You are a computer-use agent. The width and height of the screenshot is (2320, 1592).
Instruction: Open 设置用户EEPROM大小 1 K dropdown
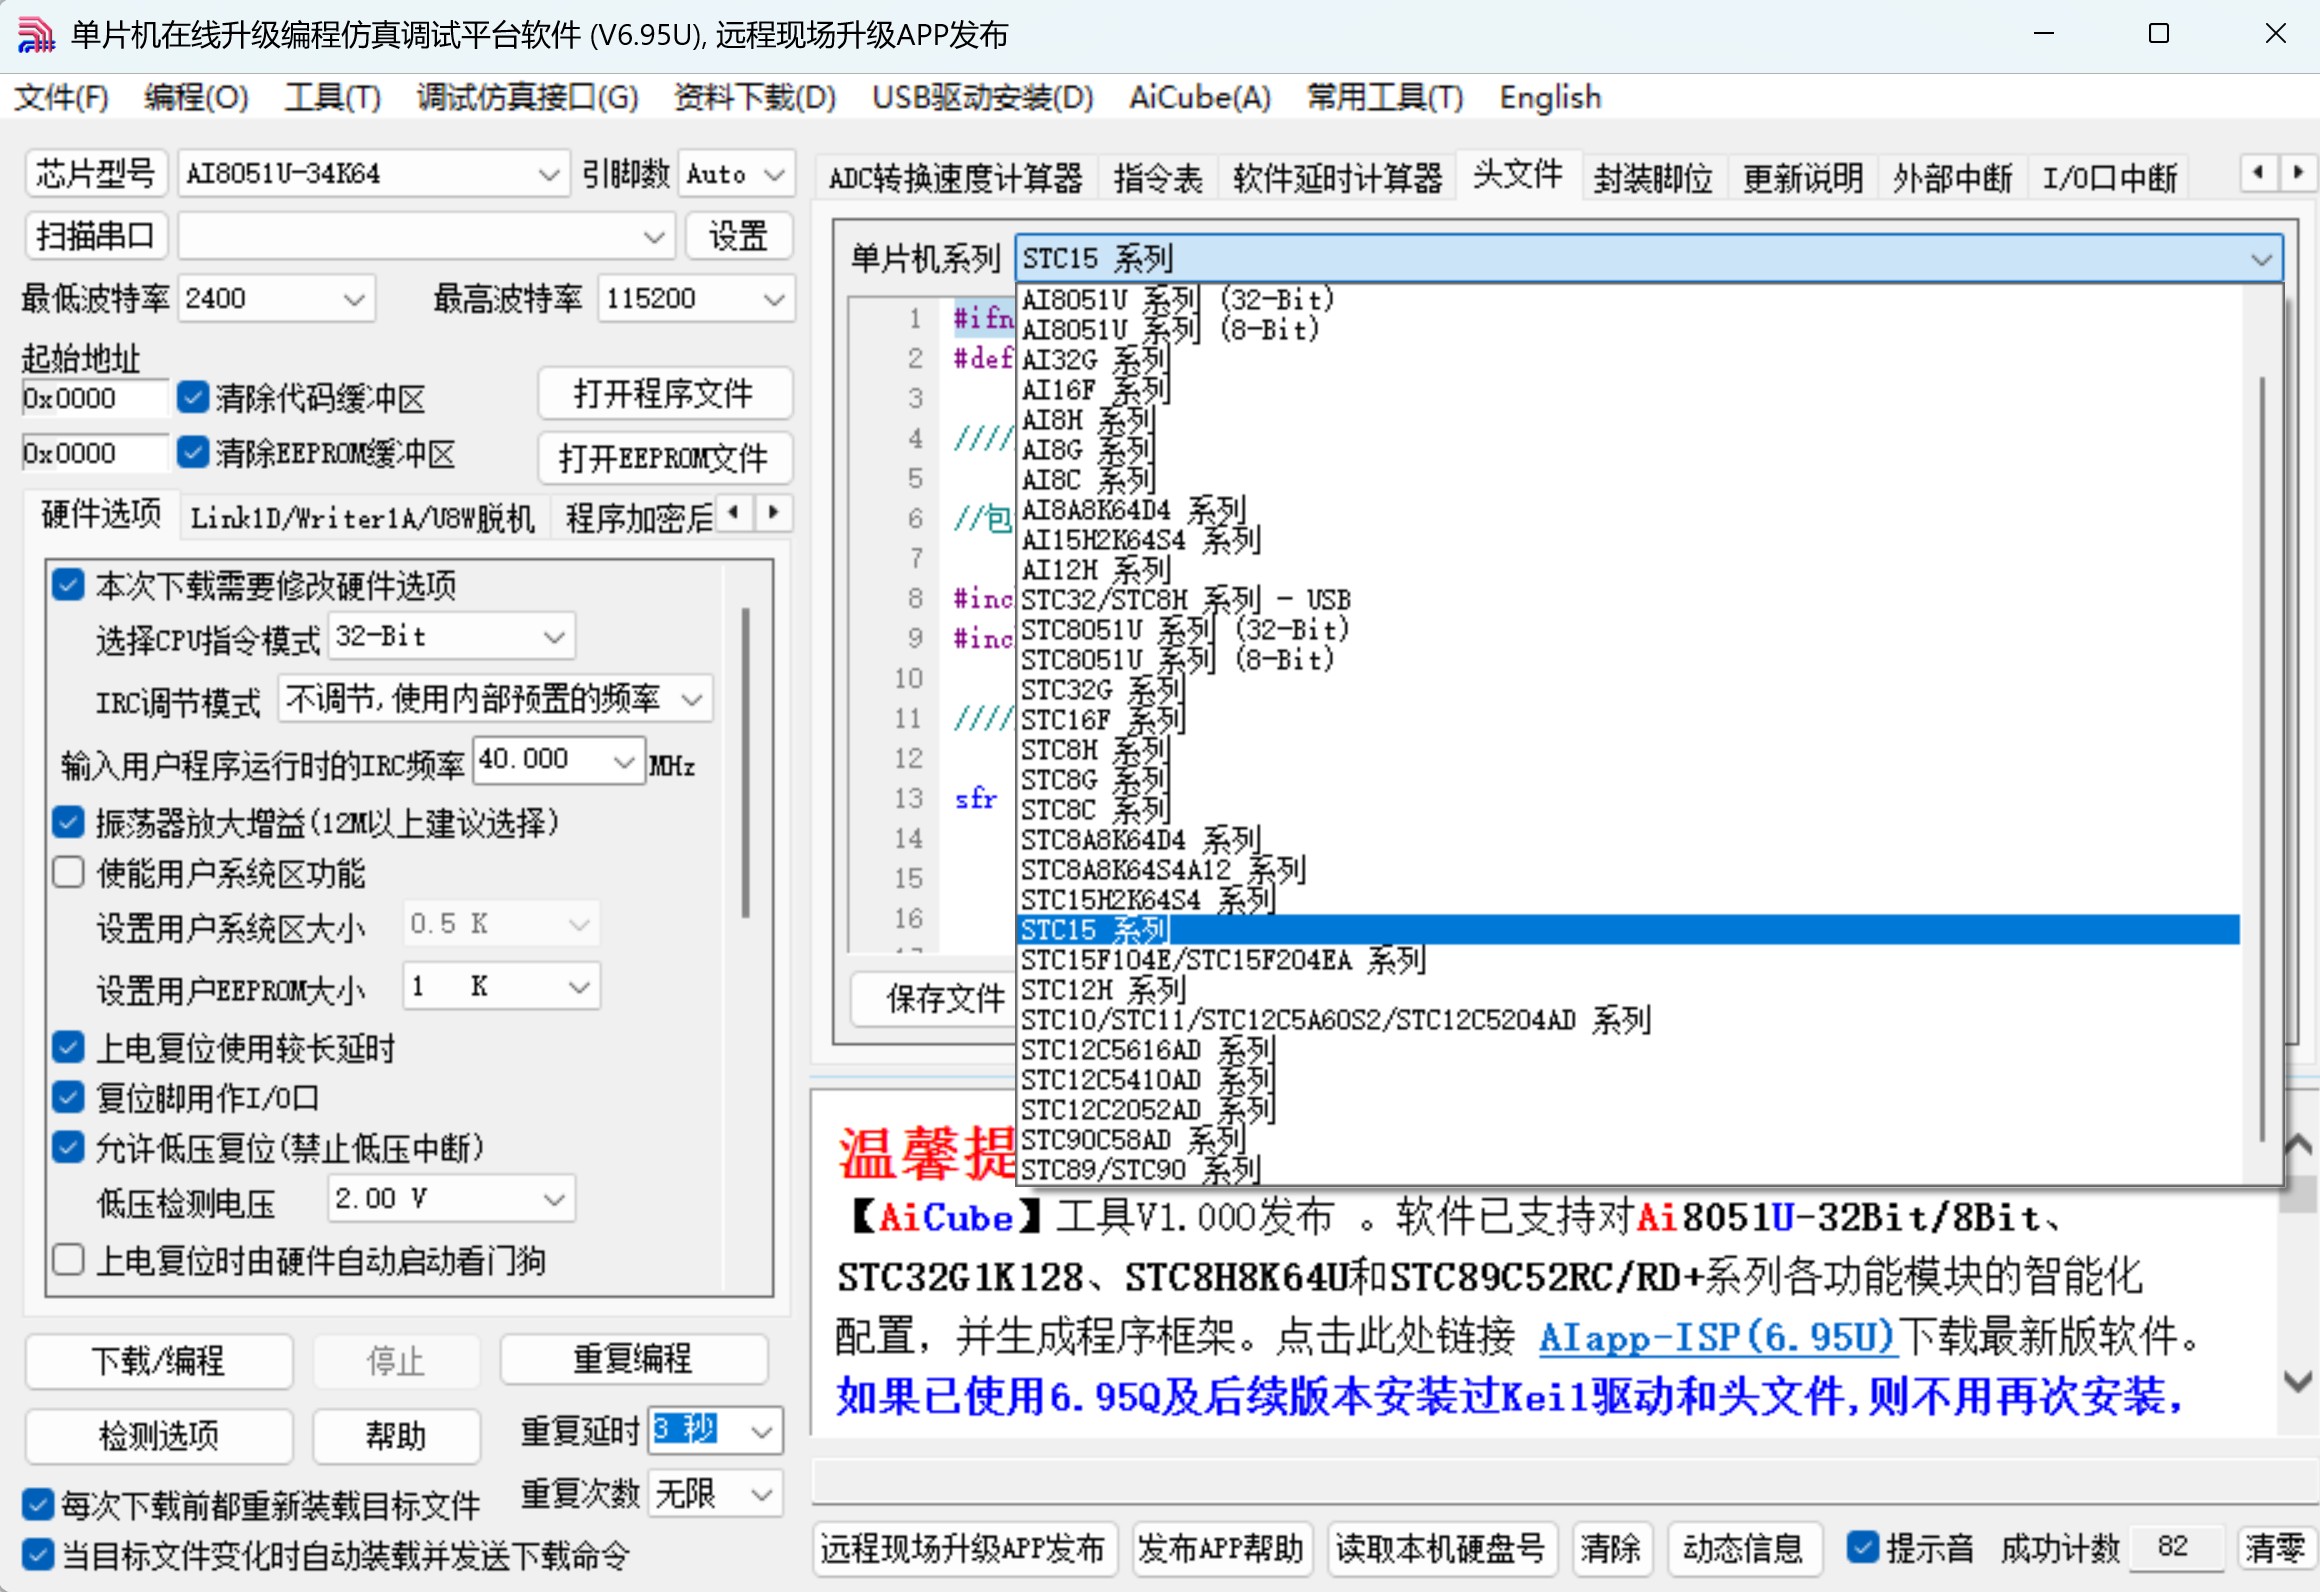point(502,986)
